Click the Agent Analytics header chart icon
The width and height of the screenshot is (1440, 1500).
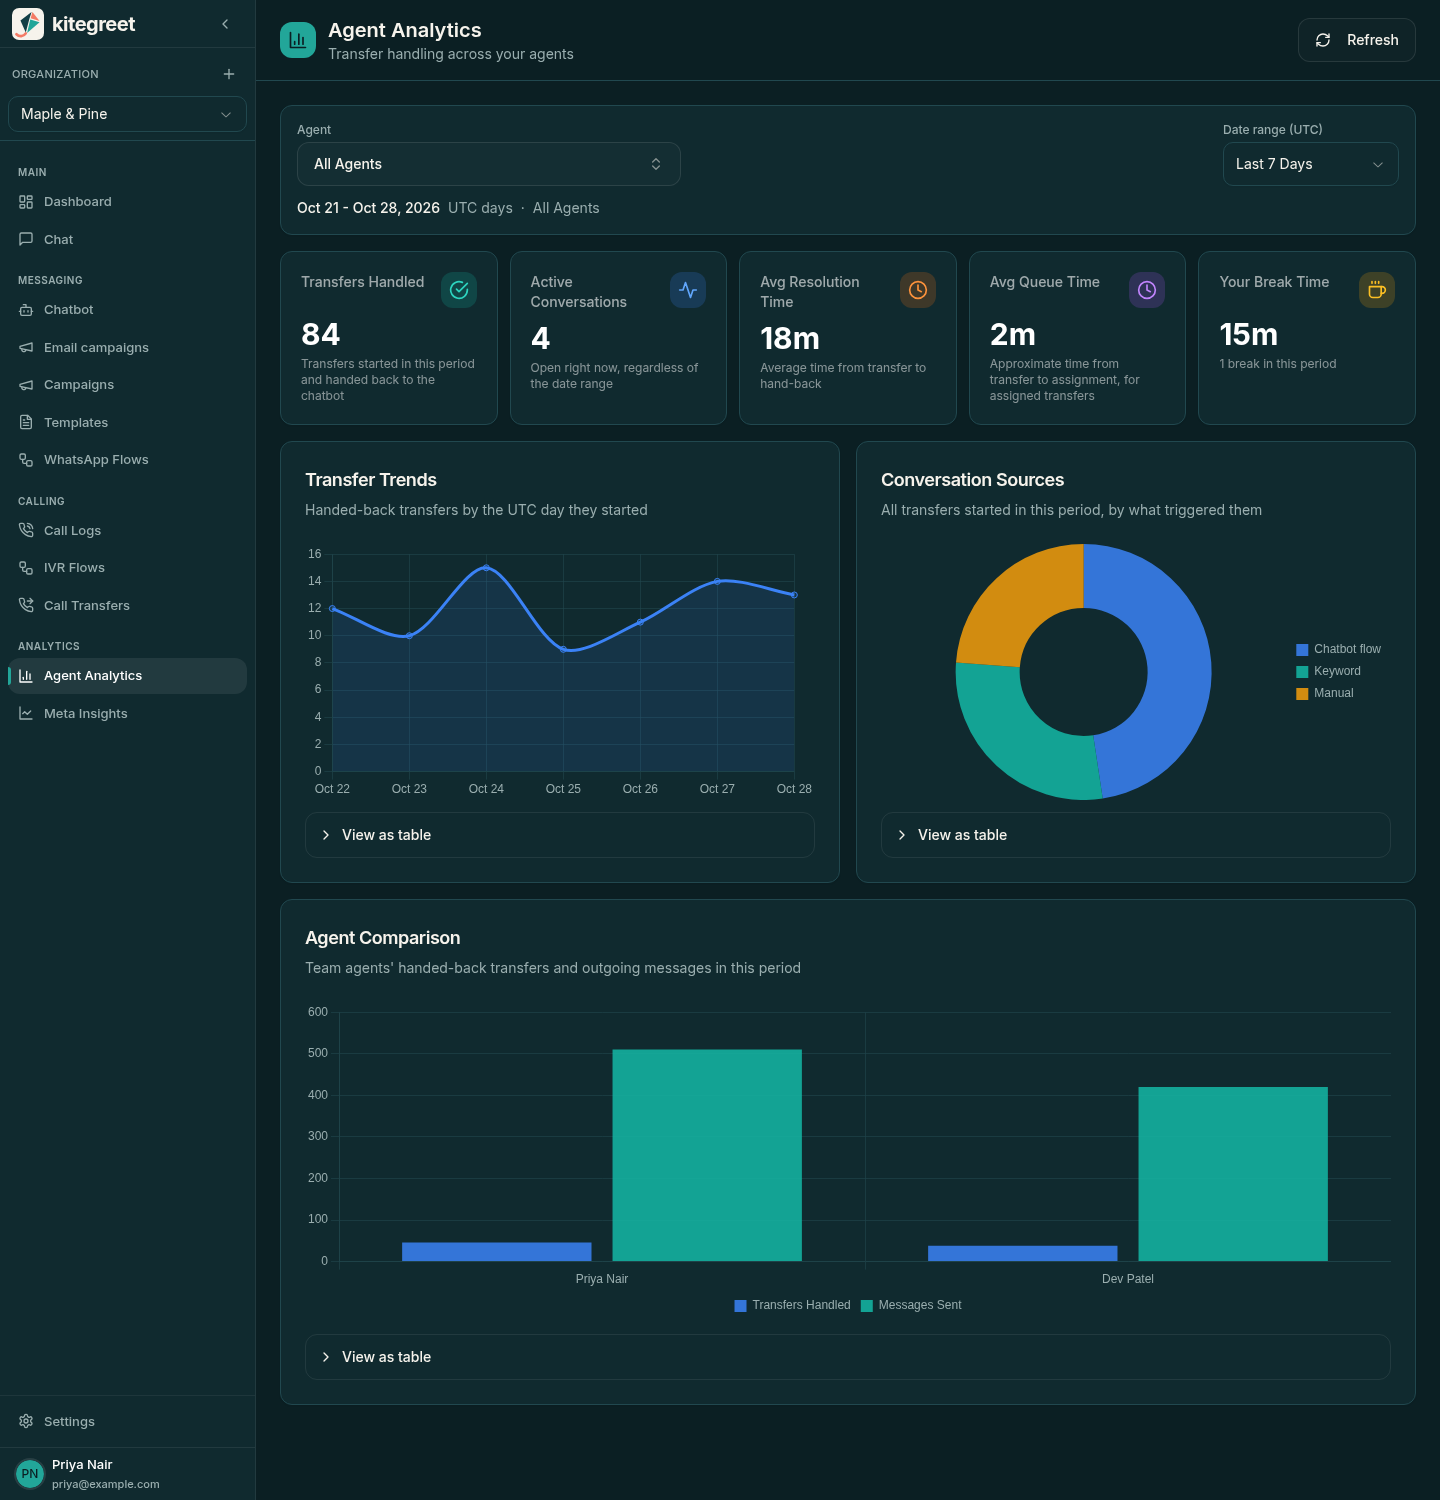tap(298, 40)
